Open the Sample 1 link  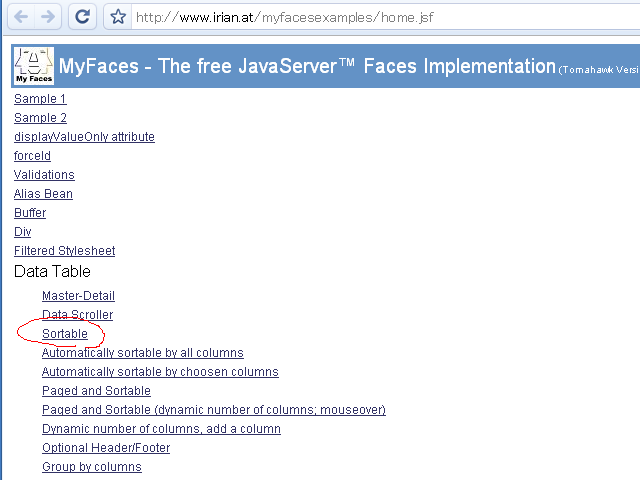[x=40, y=99]
